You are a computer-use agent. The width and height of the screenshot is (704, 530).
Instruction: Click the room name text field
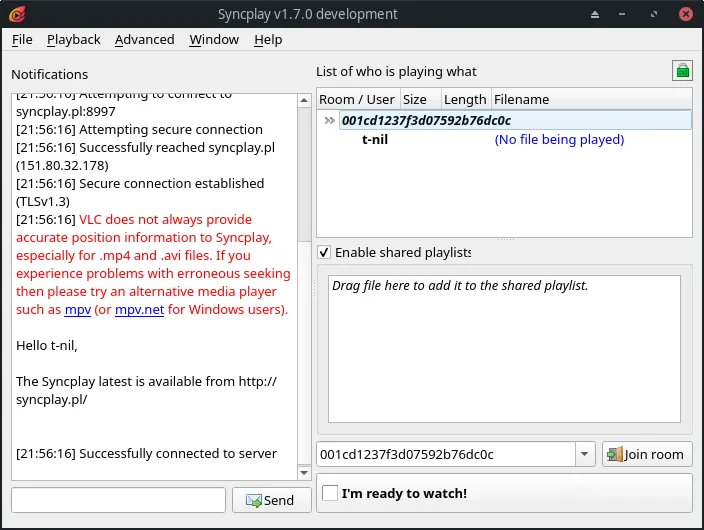click(x=446, y=454)
